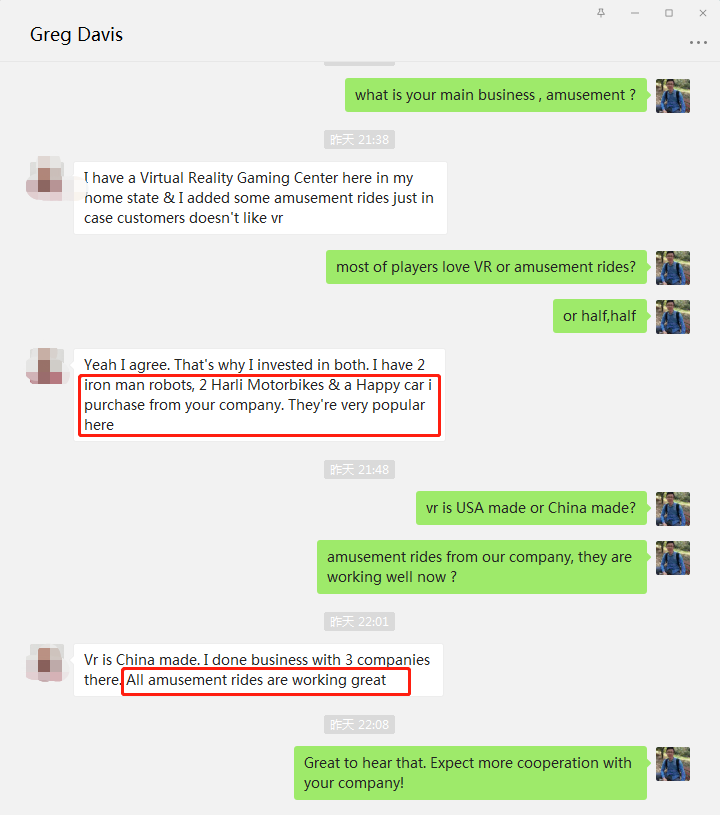Close the Greg Davis chat window
The width and height of the screenshot is (720, 815).
(703, 13)
